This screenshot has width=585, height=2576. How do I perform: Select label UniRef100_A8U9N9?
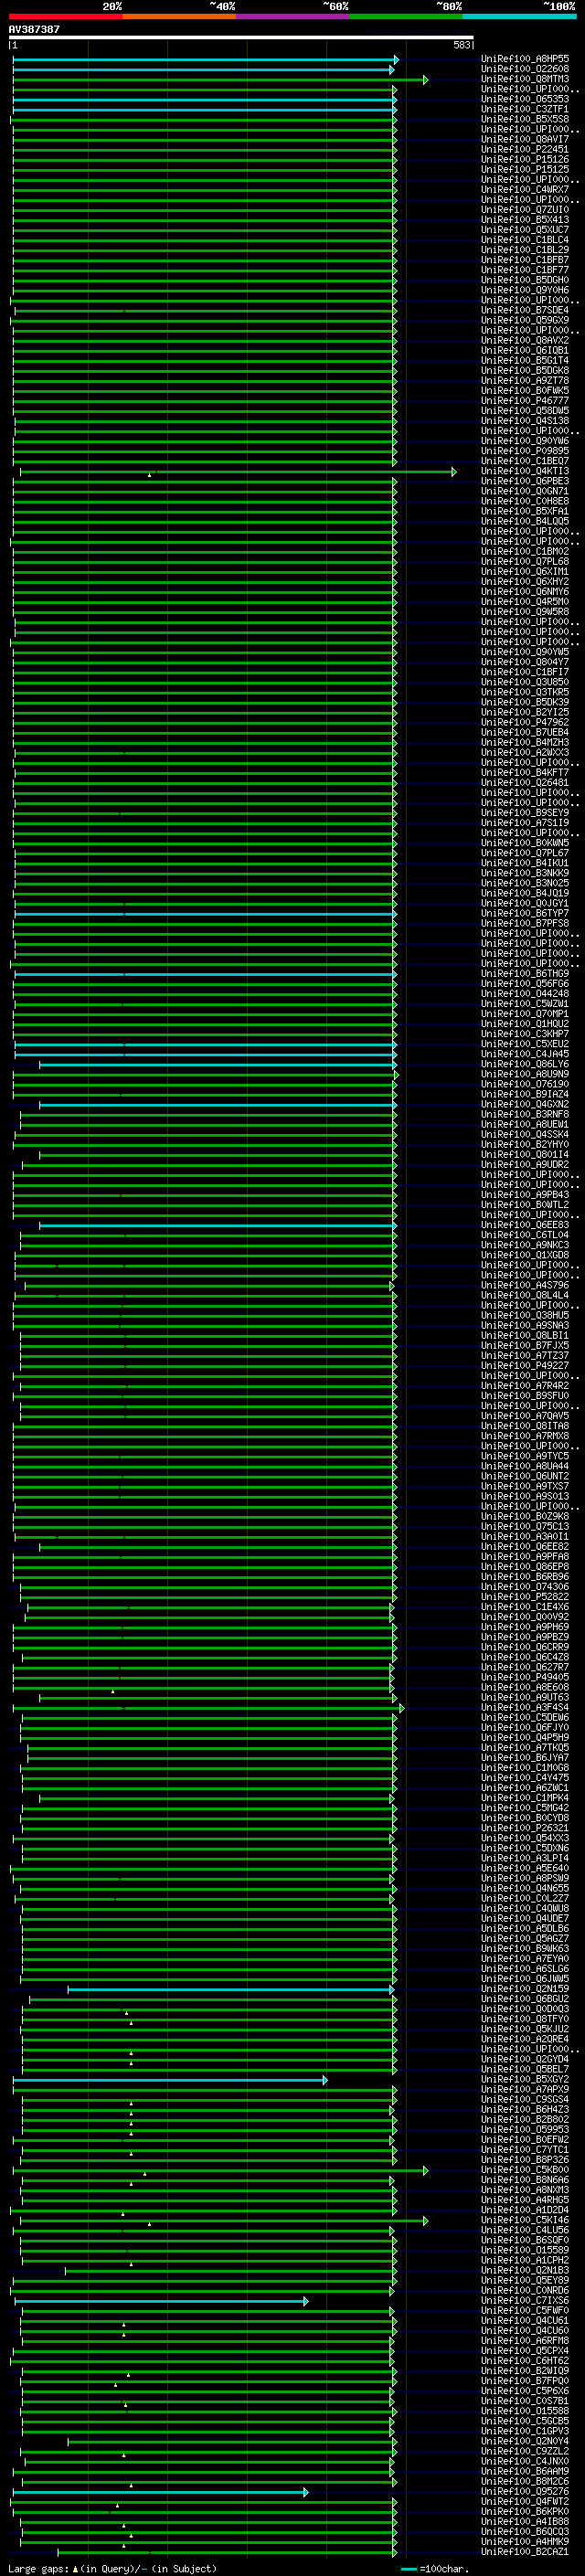coord(525,1074)
